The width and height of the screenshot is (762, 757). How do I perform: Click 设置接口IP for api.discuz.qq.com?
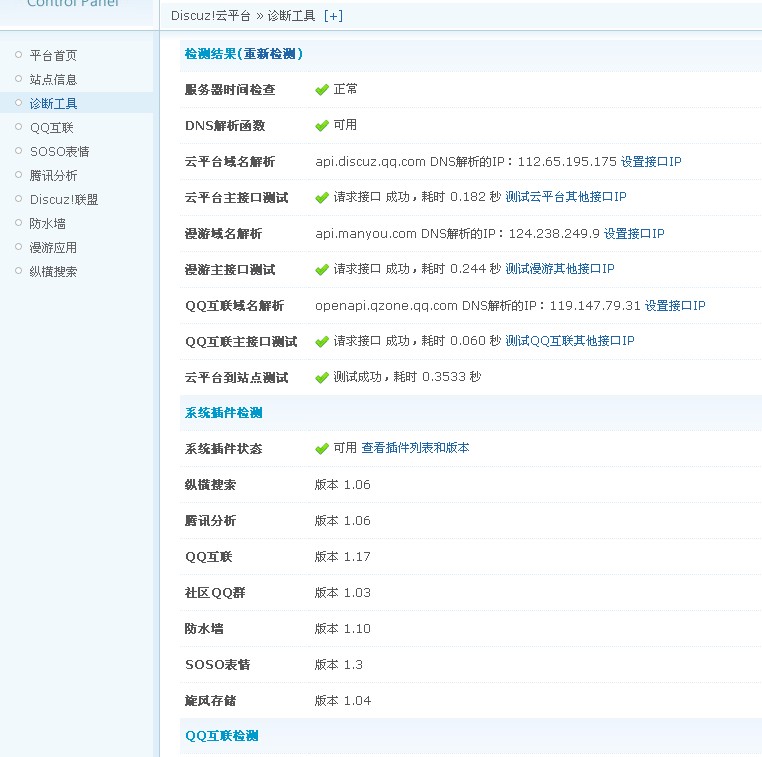[651, 161]
